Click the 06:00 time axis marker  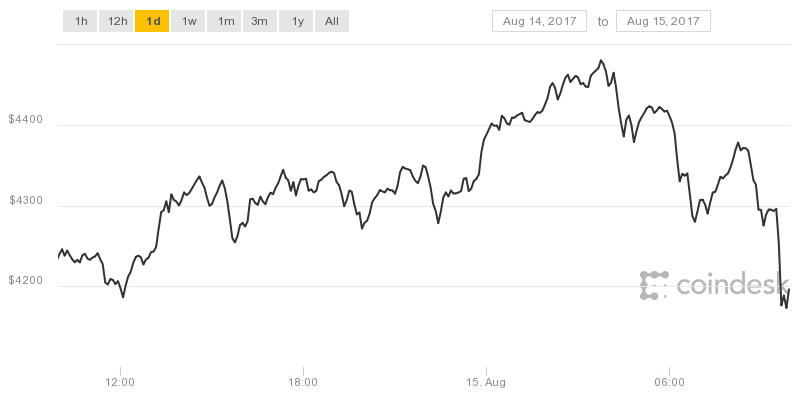(669, 382)
